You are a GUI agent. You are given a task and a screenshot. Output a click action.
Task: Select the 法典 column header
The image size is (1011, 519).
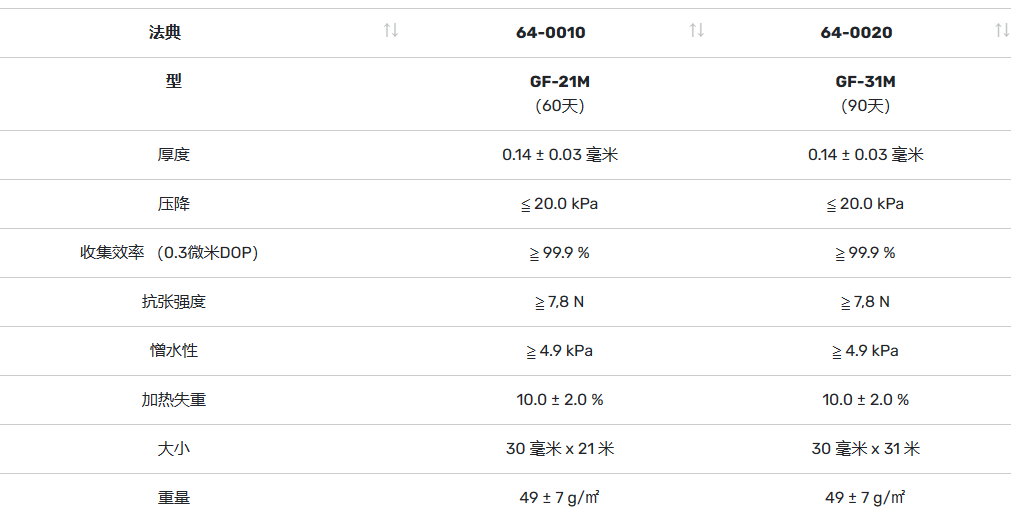pyautogui.click(x=164, y=32)
